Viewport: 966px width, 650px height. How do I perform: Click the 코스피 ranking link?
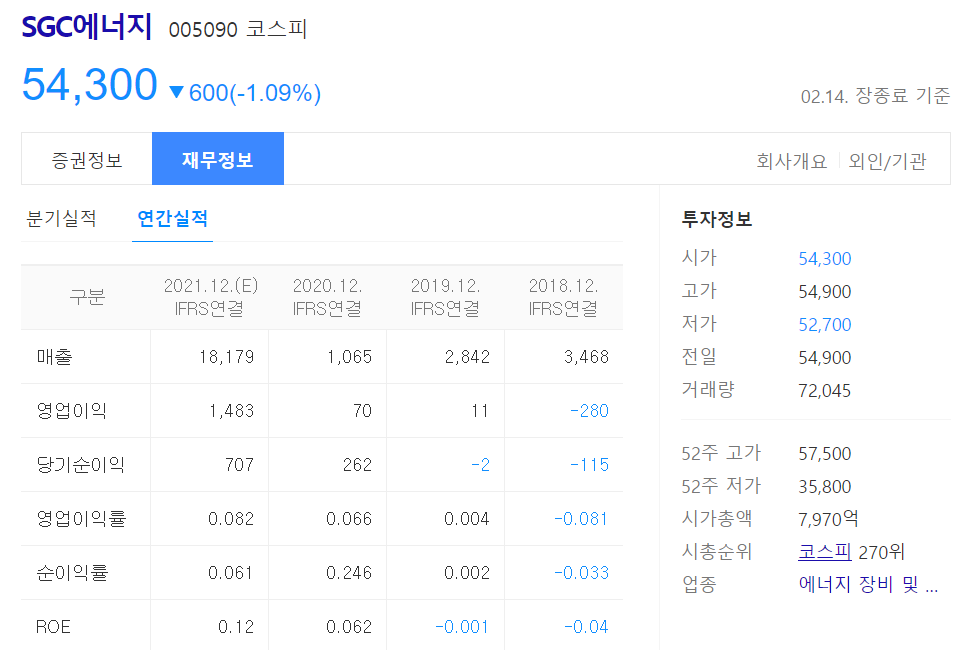[825, 552]
